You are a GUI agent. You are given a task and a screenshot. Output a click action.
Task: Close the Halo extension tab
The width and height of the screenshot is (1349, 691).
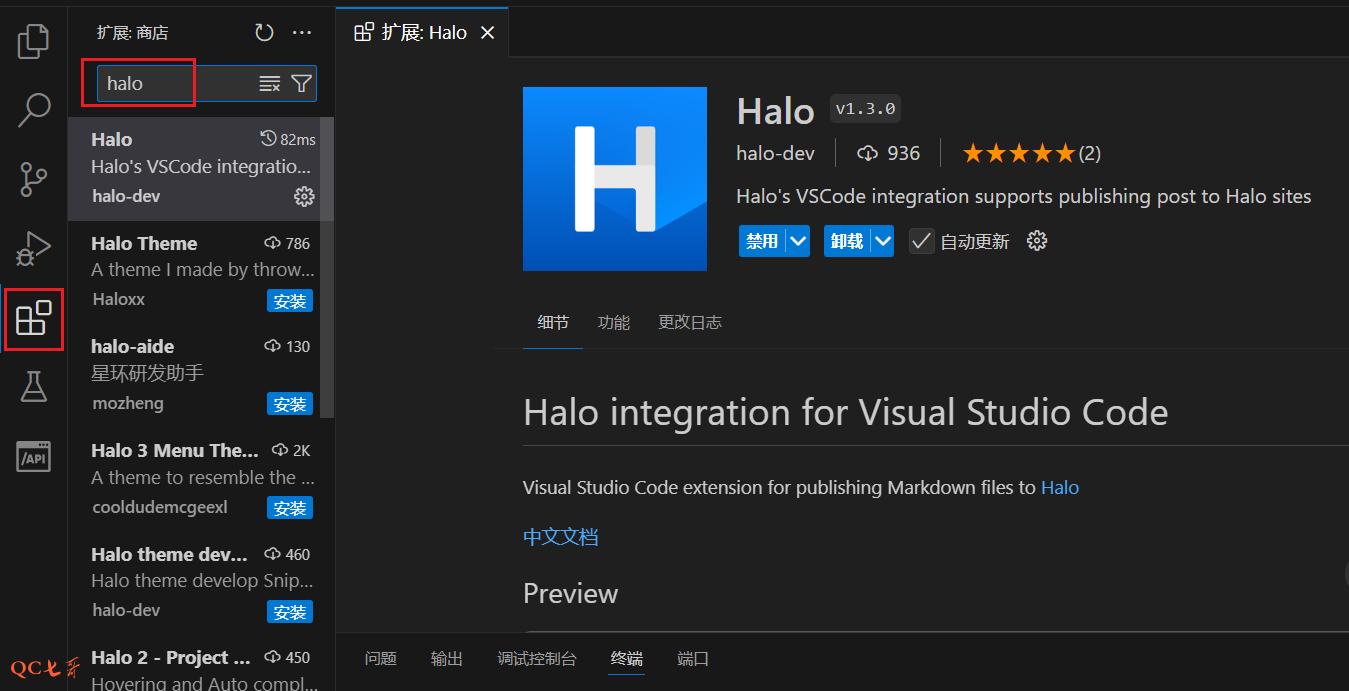pyautogui.click(x=487, y=33)
